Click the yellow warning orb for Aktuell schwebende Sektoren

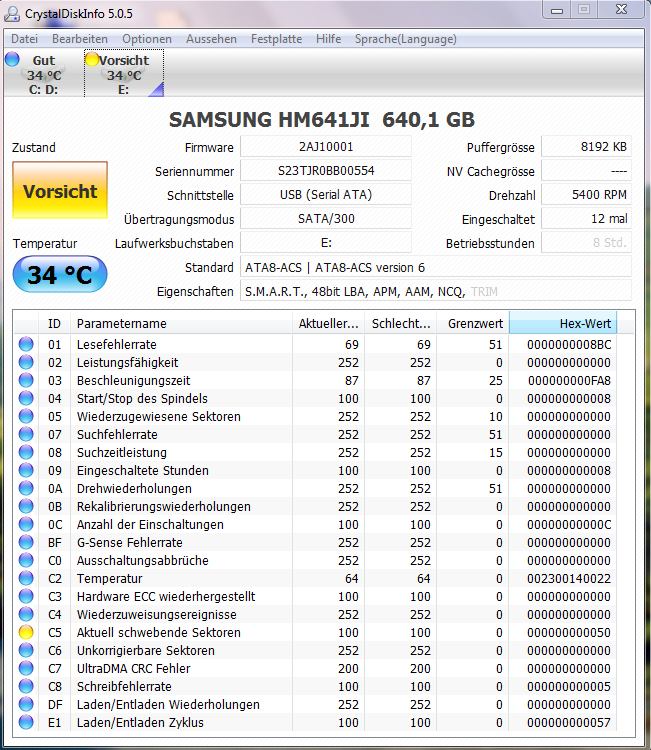[x=26, y=632]
